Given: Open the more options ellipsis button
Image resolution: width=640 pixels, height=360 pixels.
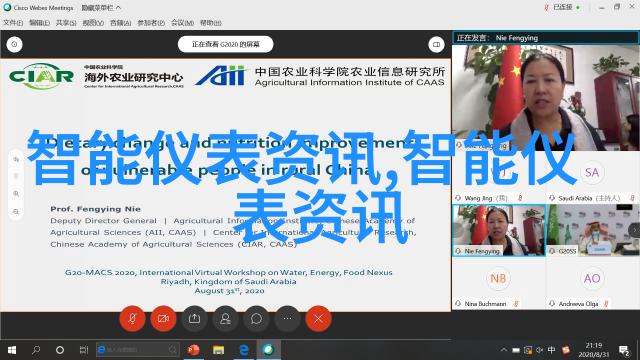Looking at the screenshot, I should (x=287, y=318).
